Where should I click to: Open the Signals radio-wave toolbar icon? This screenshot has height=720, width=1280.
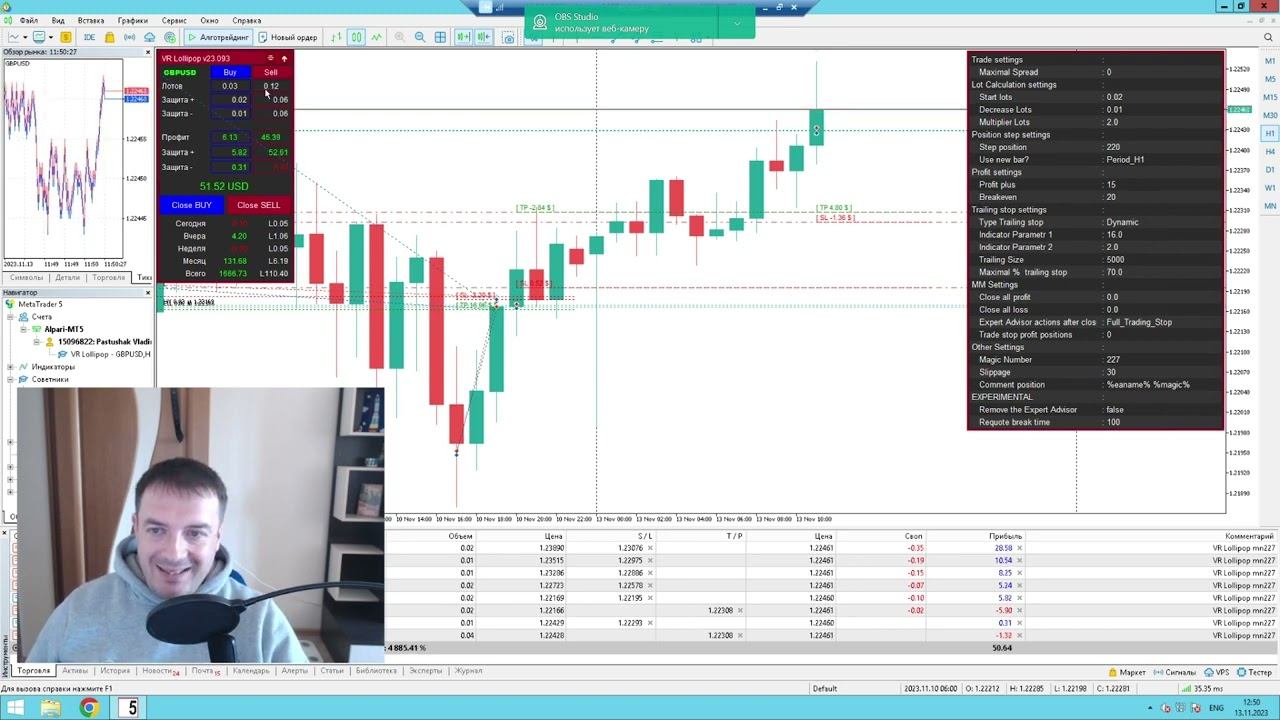(130, 37)
